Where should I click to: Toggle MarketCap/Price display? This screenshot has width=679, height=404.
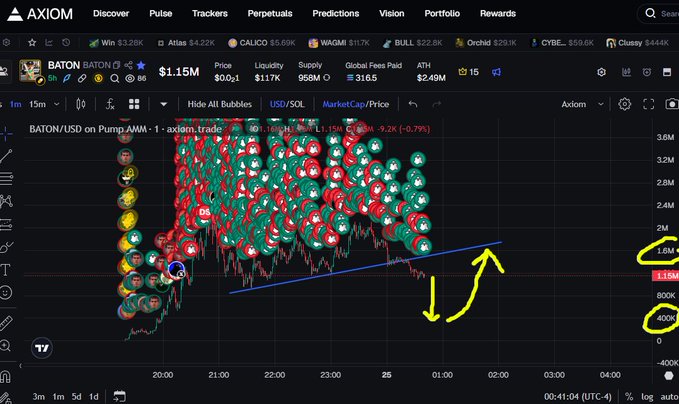click(356, 104)
